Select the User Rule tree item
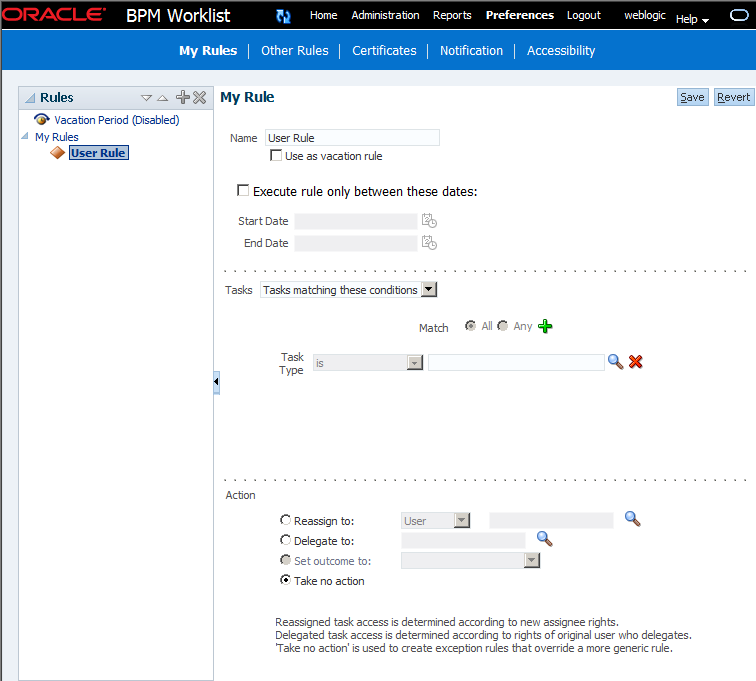Screen dimensions: 756x681 tap(98, 153)
